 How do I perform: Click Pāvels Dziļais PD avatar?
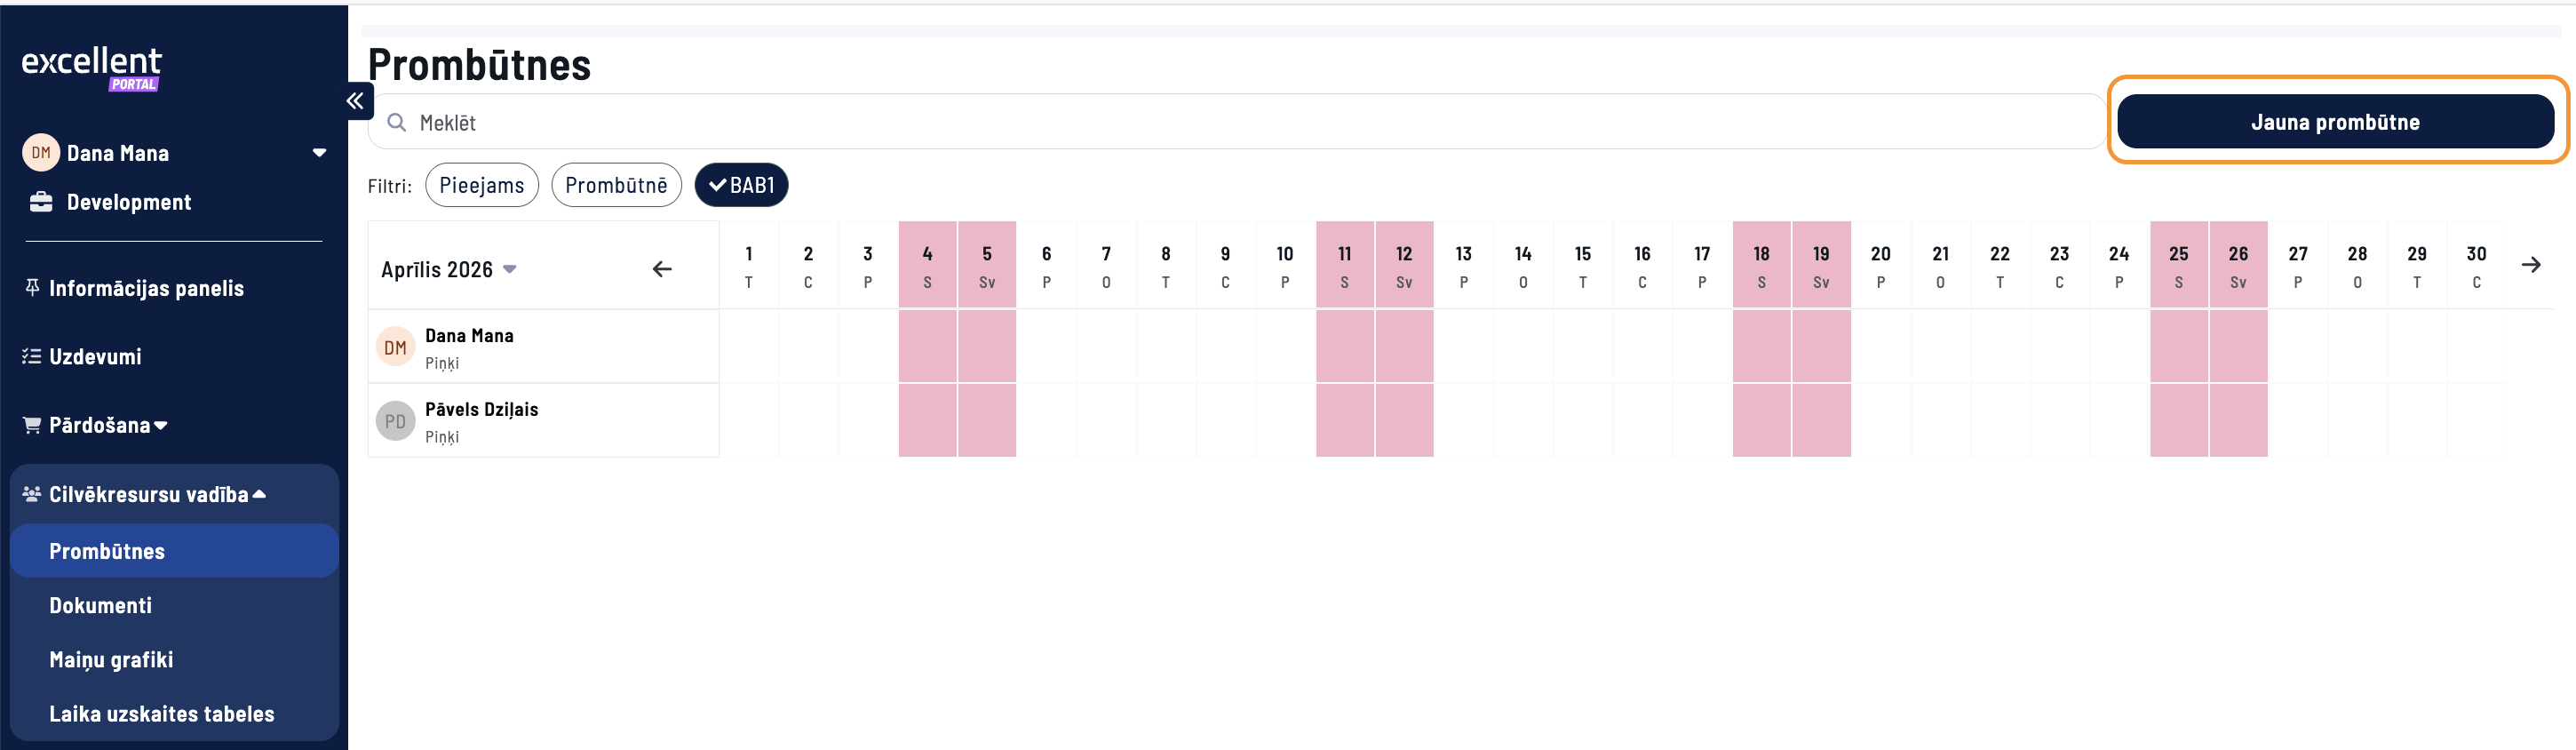pos(395,422)
